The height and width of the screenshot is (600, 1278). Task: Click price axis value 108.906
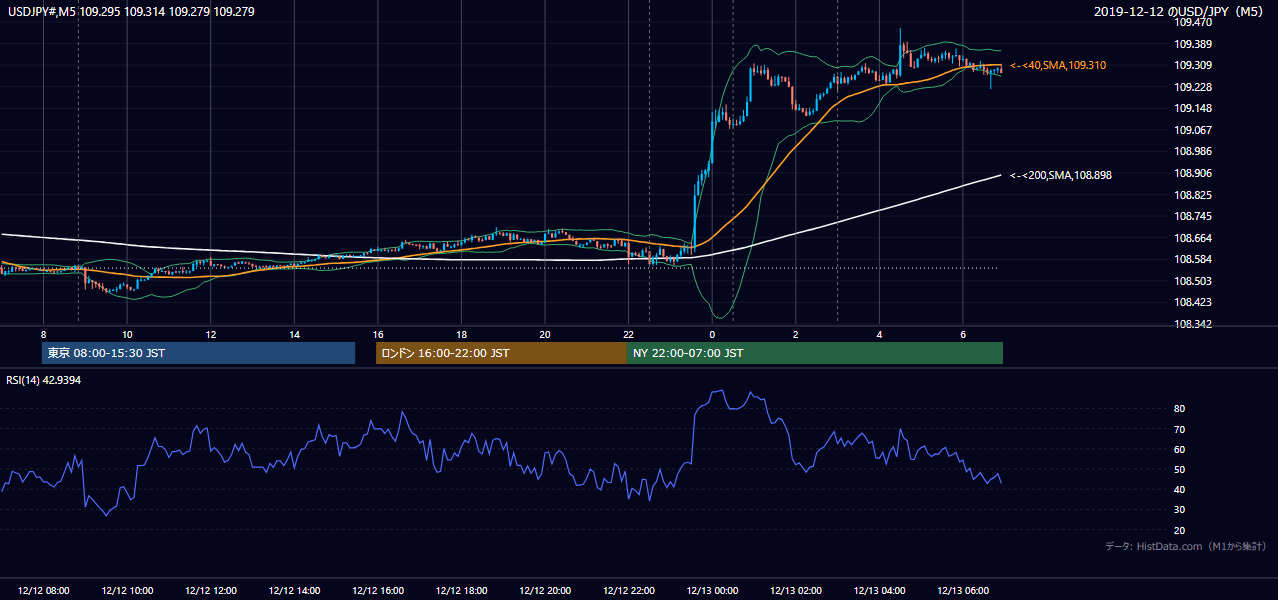point(1193,173)
